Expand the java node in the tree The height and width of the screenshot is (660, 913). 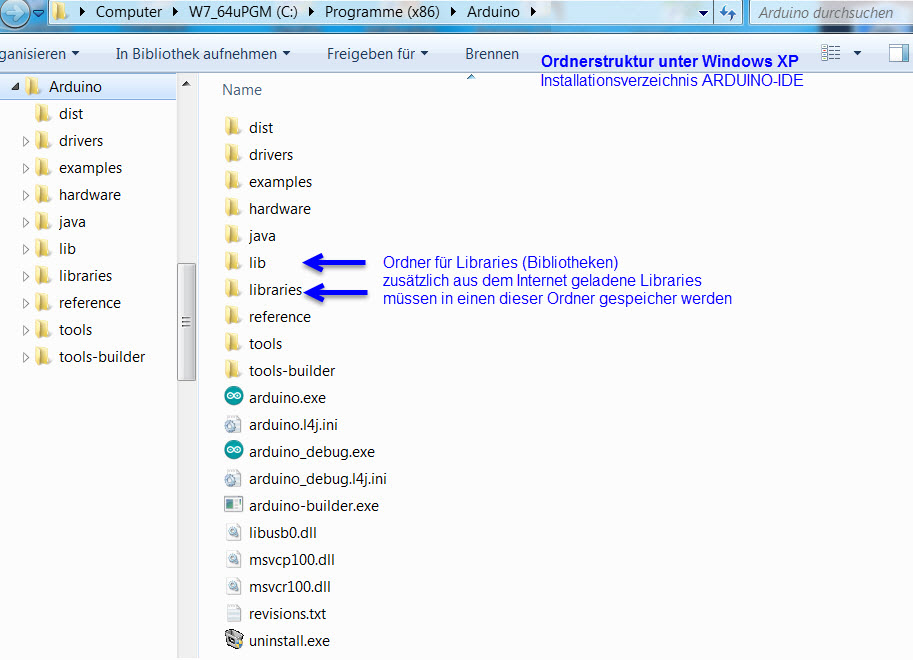click(25, 222)
